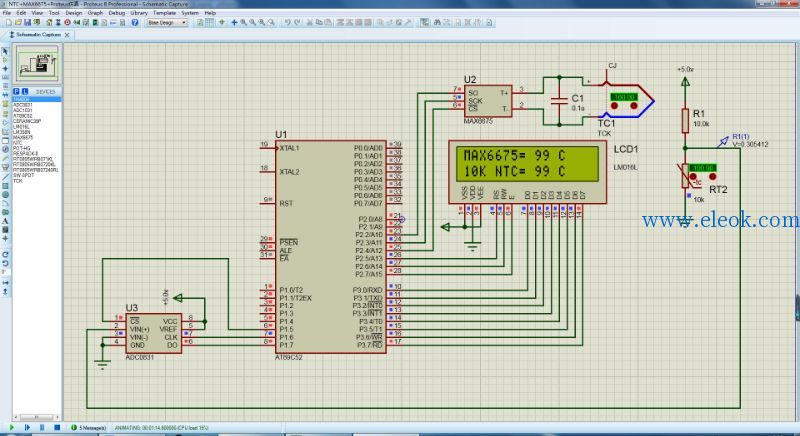Open the Base Design sheet dropdown

point(167,22)
